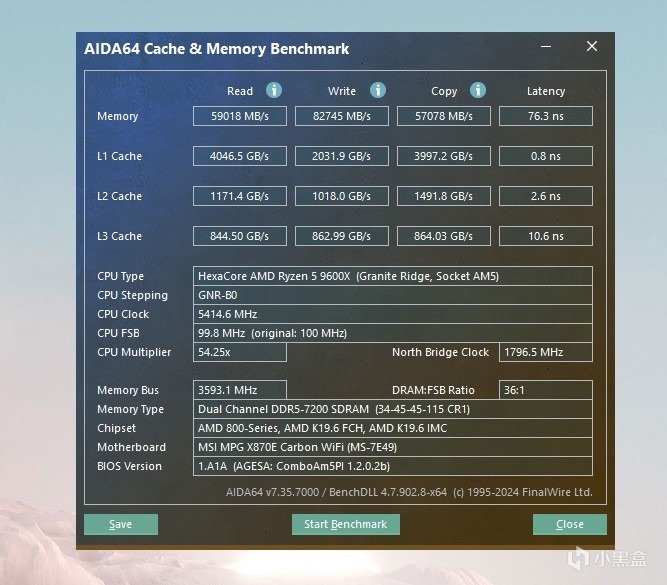
Task: Click BIOS Version field 1.A1A
Action: [x=393, y=466]
